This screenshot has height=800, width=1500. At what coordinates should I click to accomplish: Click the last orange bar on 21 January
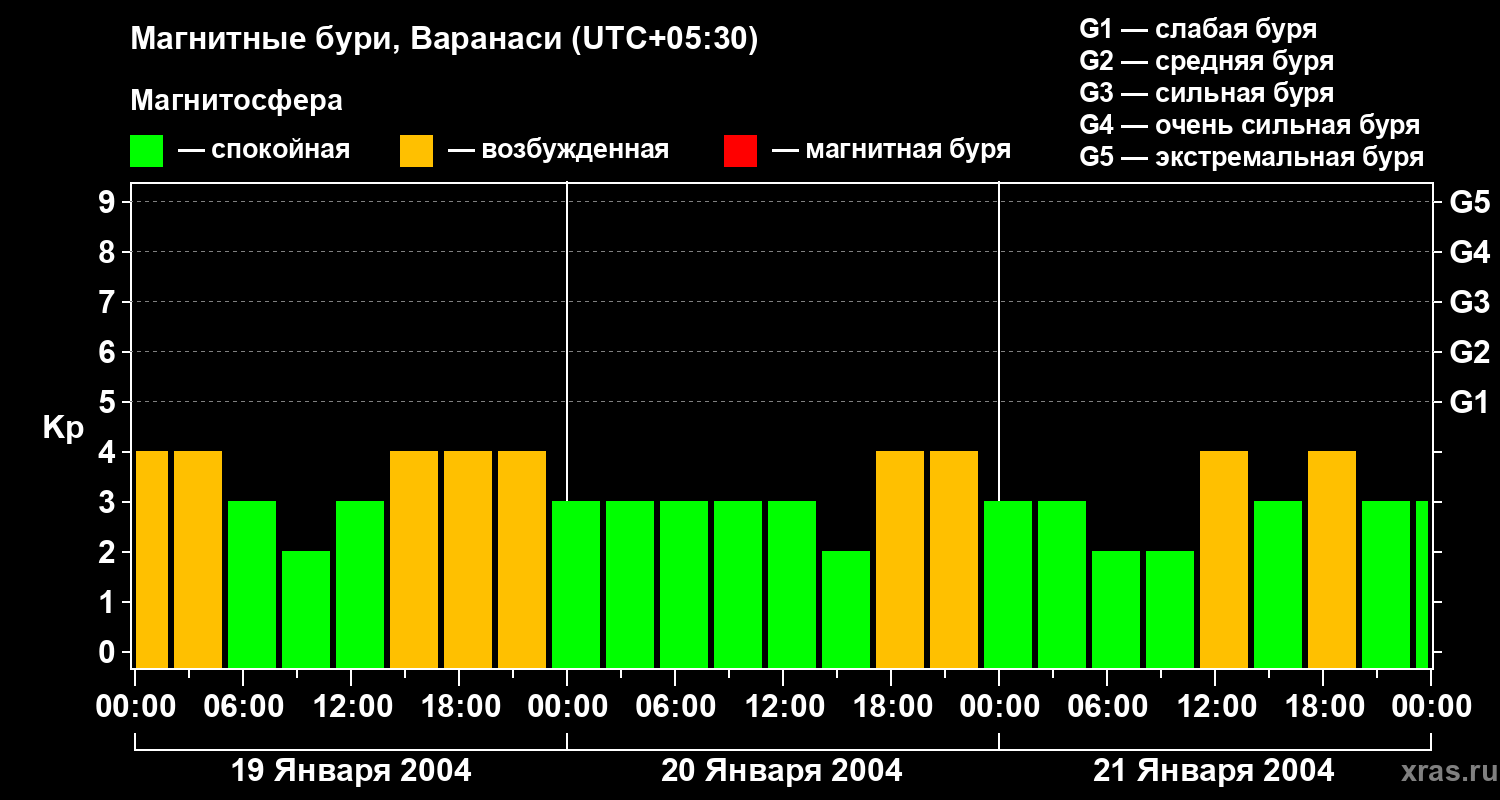pyautogui.click(x=1332, y=559)
